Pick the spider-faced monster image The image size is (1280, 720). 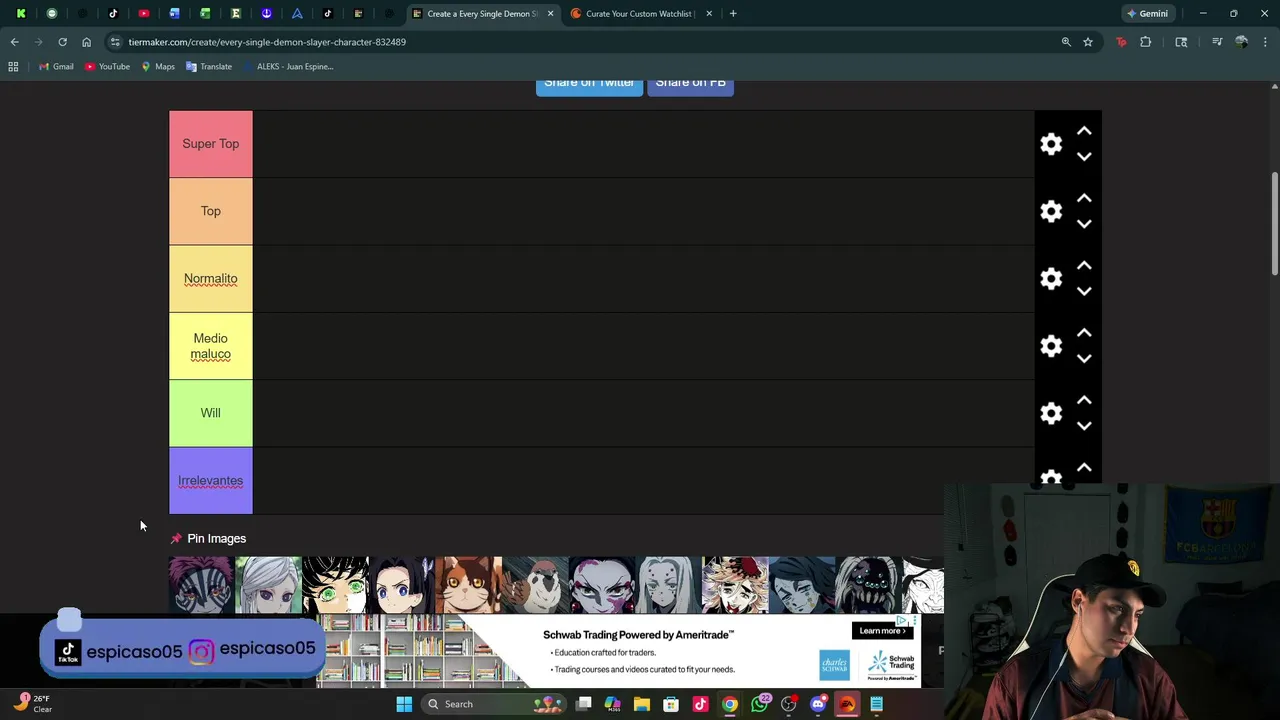pyautogui.click(x=868, y=585)
